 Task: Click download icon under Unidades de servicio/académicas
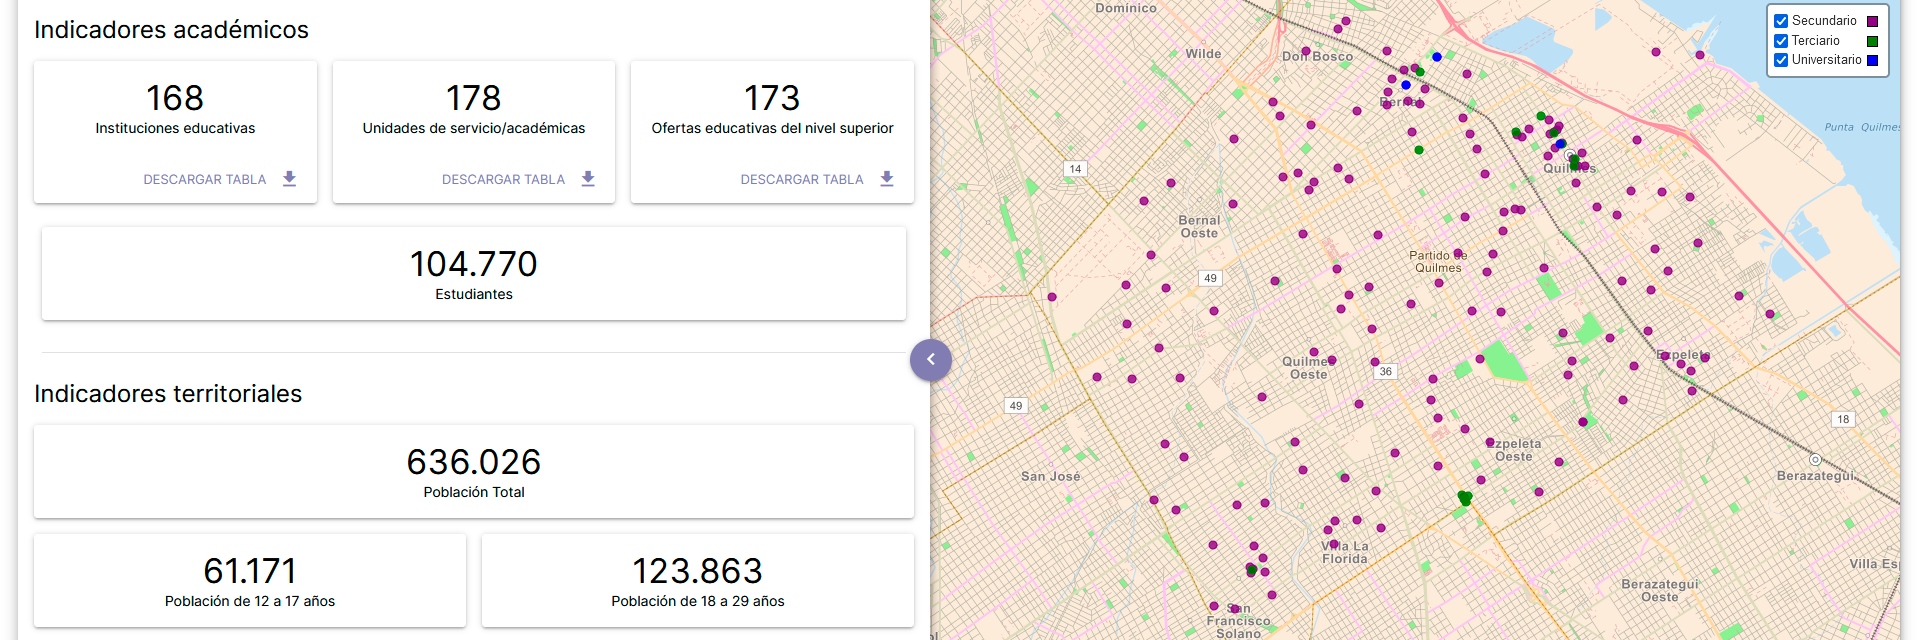point(588,179)
